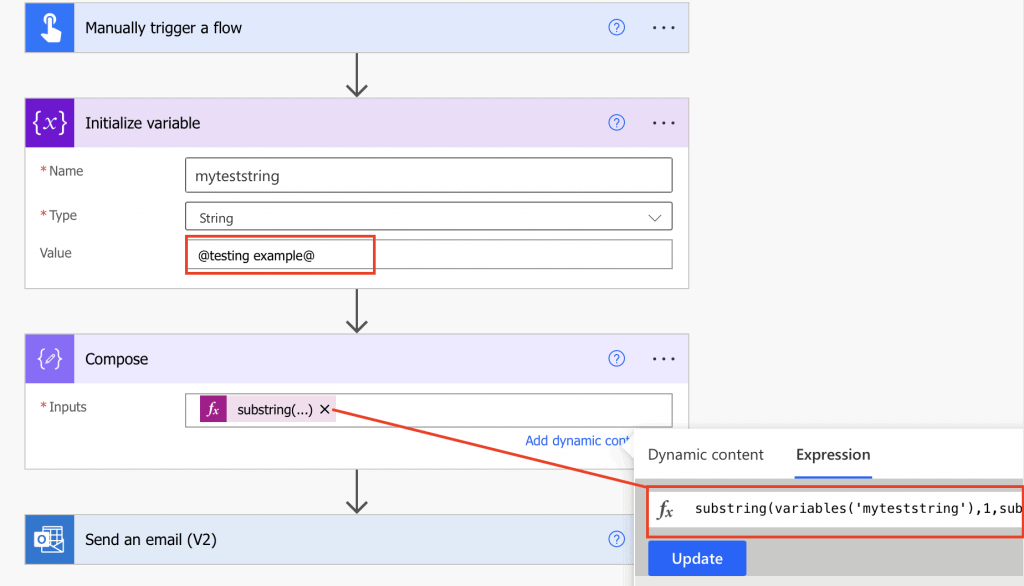Click the Inputs field label

coord(67,407)
